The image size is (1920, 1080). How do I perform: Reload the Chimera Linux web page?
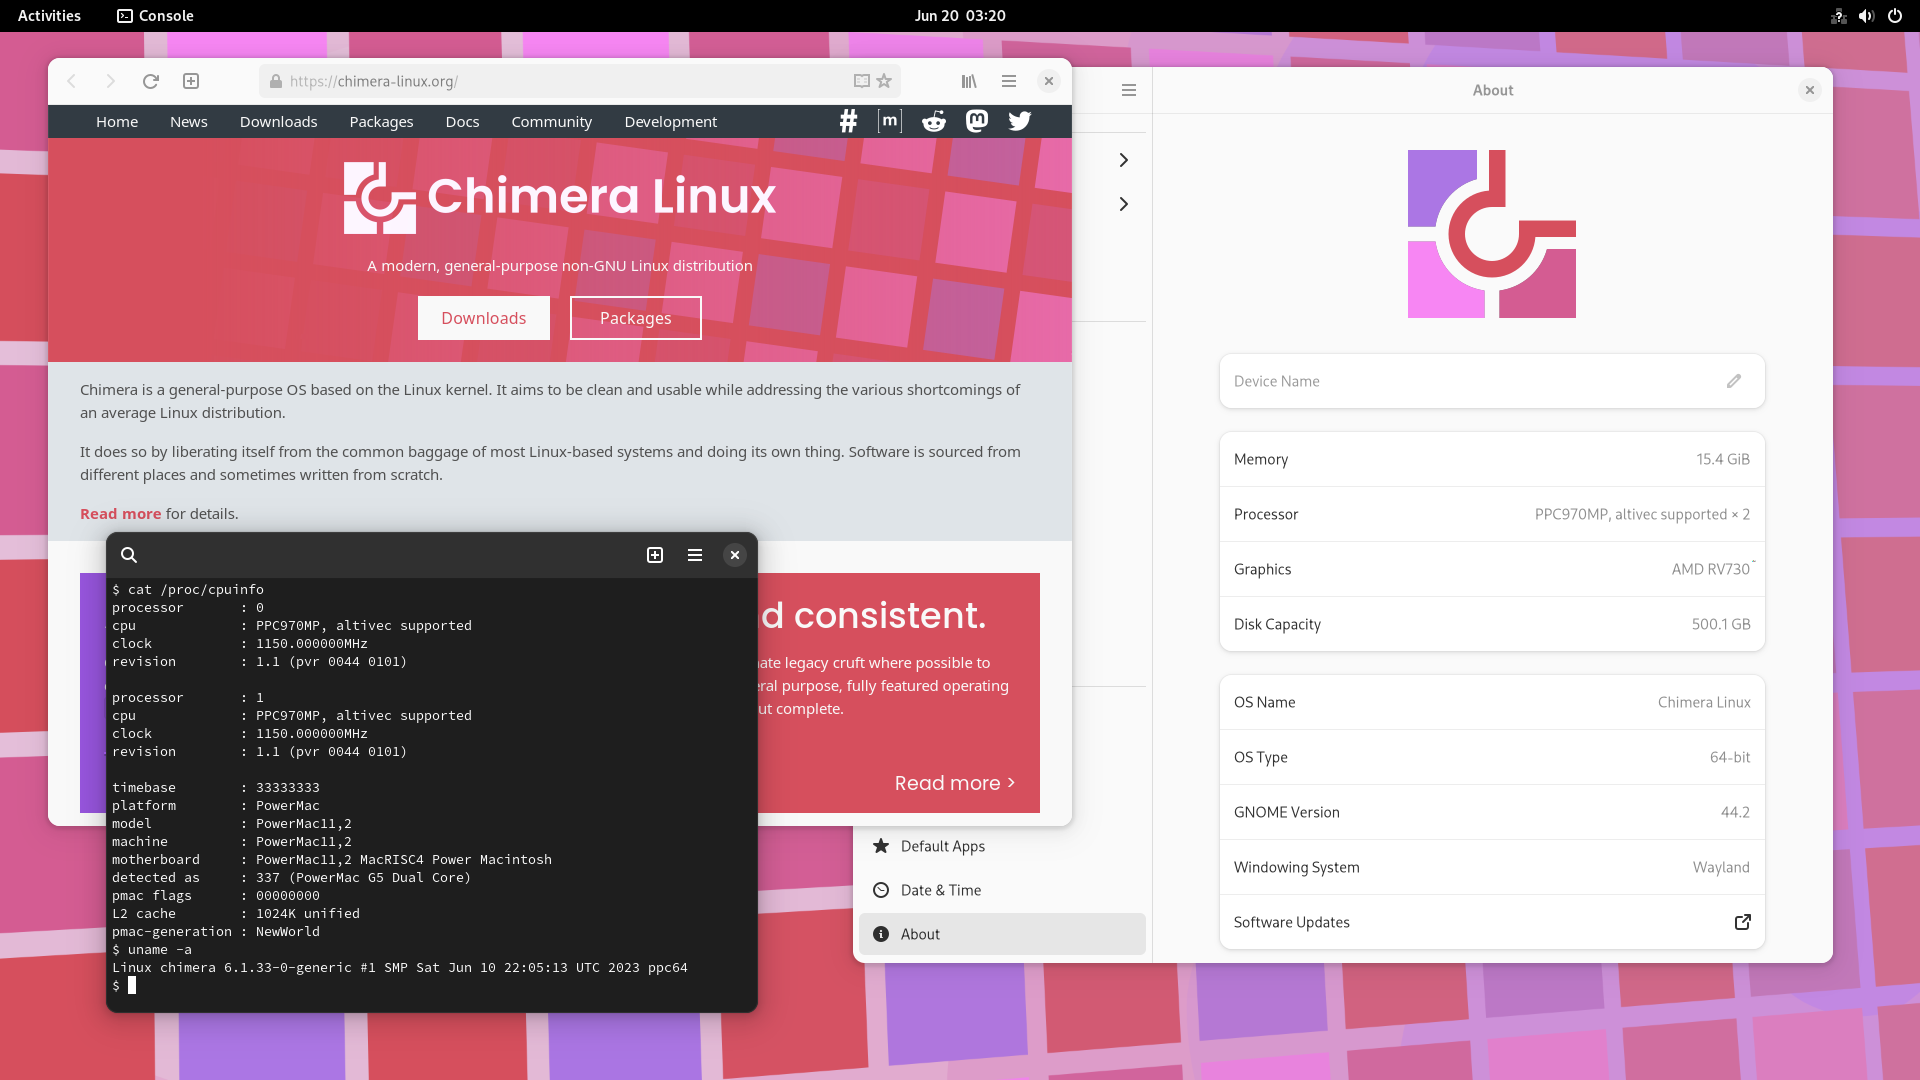[151, 81]
